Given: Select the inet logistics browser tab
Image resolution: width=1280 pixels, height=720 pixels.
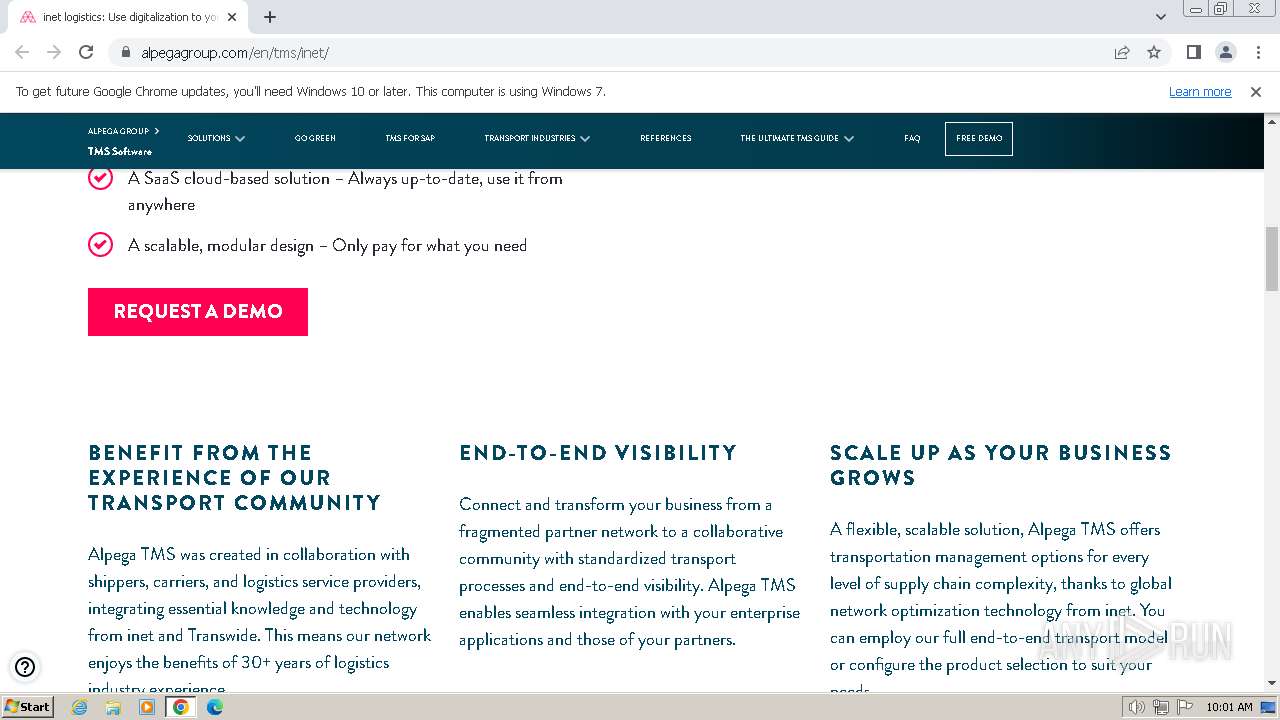Looking at the screenshot, I should point(128,17).
